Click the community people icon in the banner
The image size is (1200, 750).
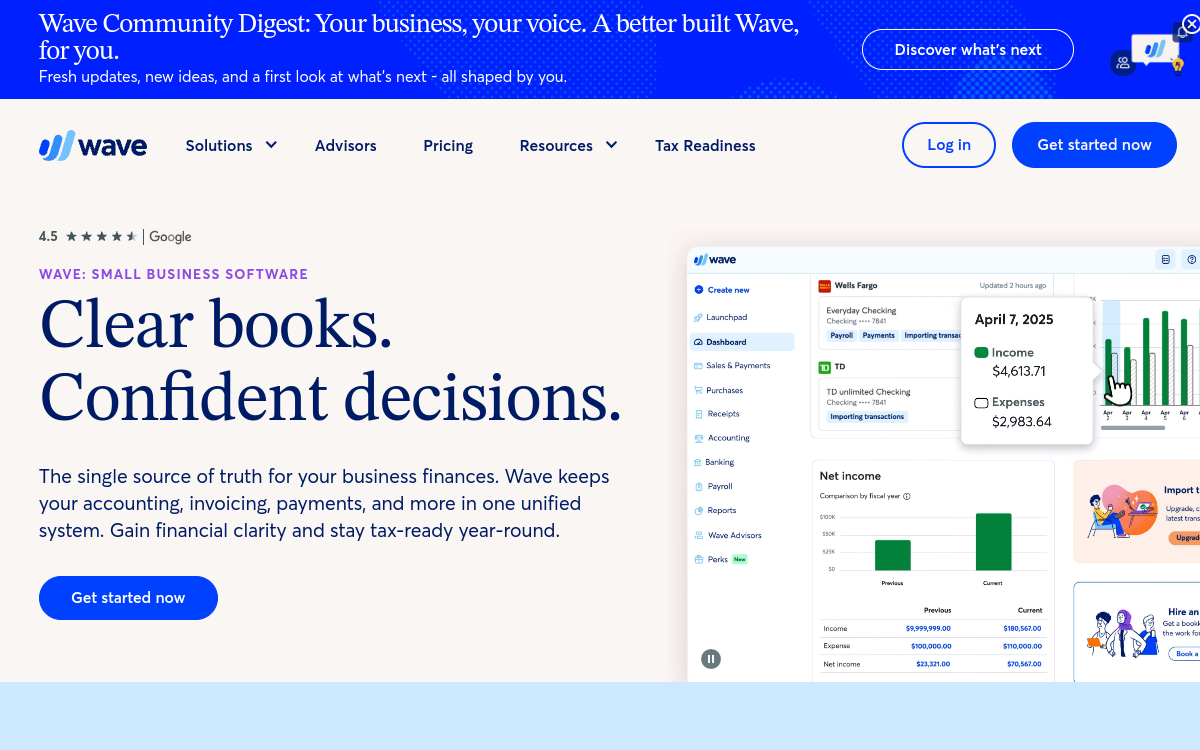(1123, 63)
